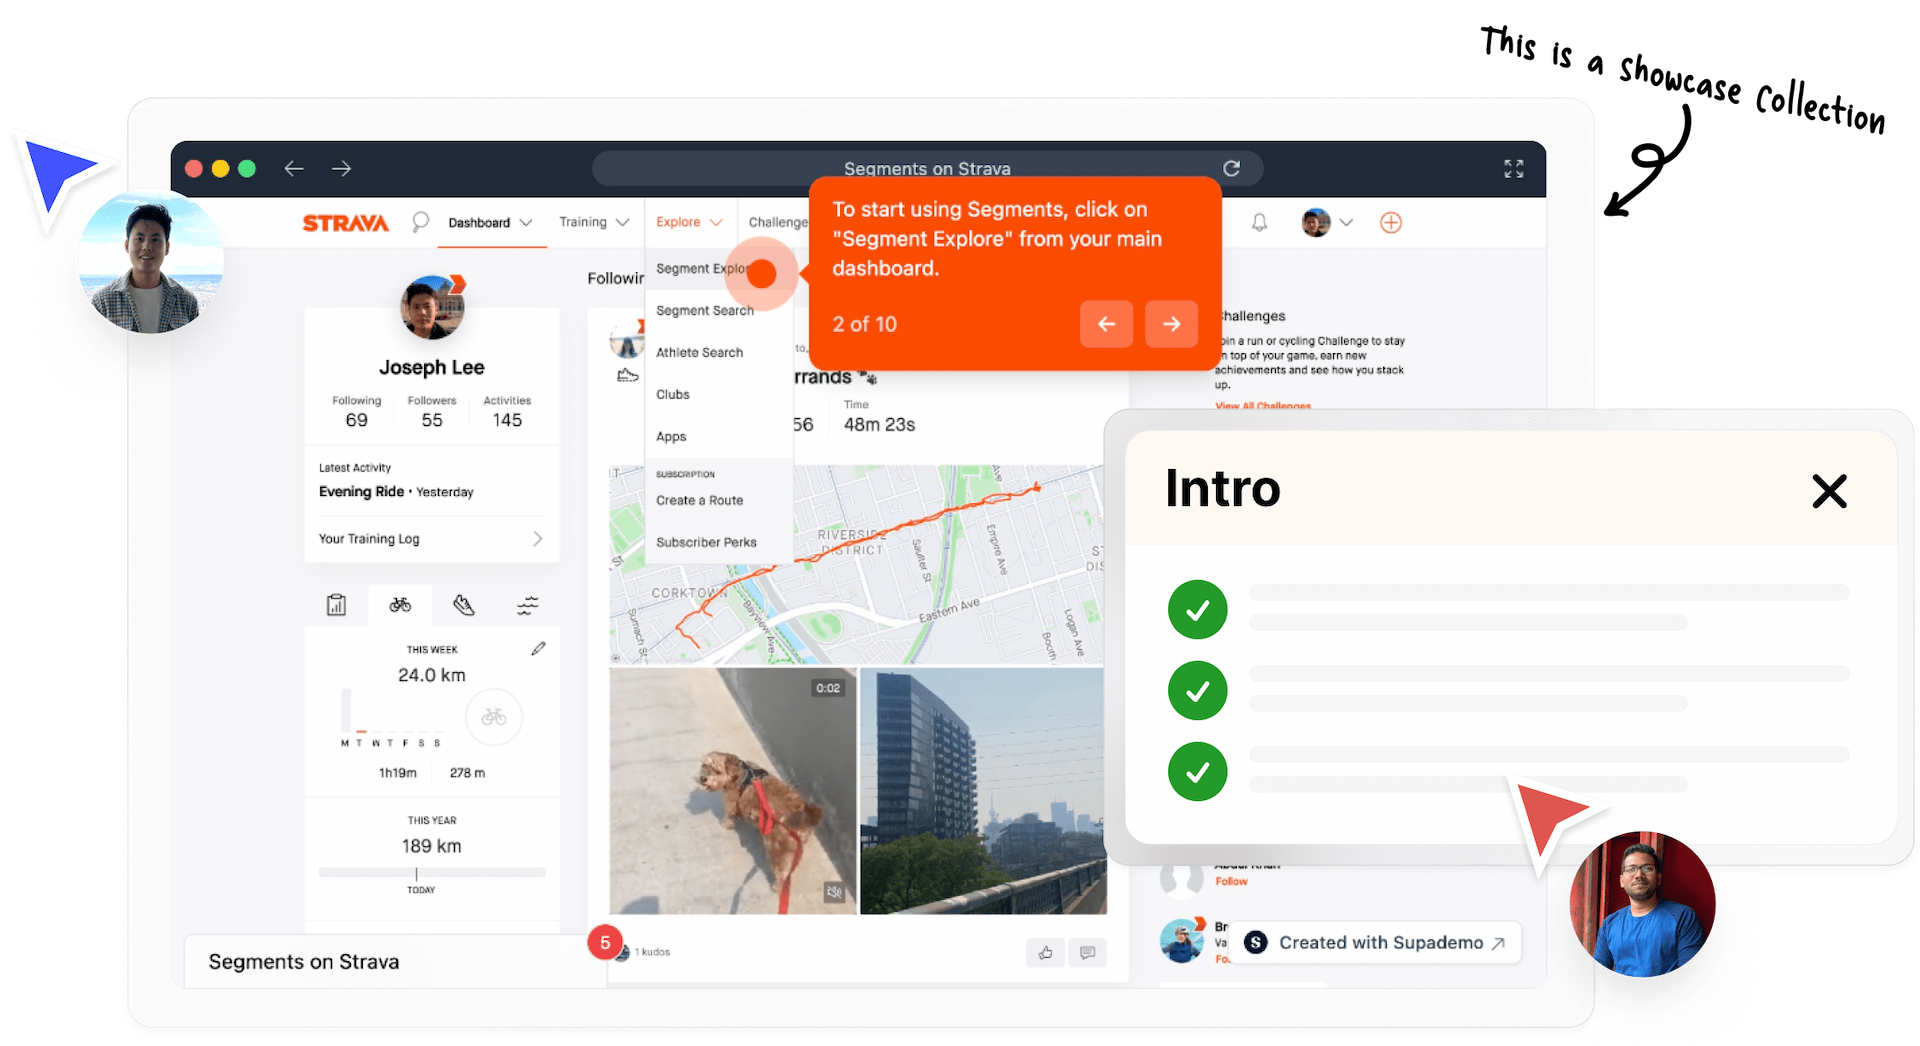
Task: Toggle the second green checkmark in Intro
Action: (1197, 690)
